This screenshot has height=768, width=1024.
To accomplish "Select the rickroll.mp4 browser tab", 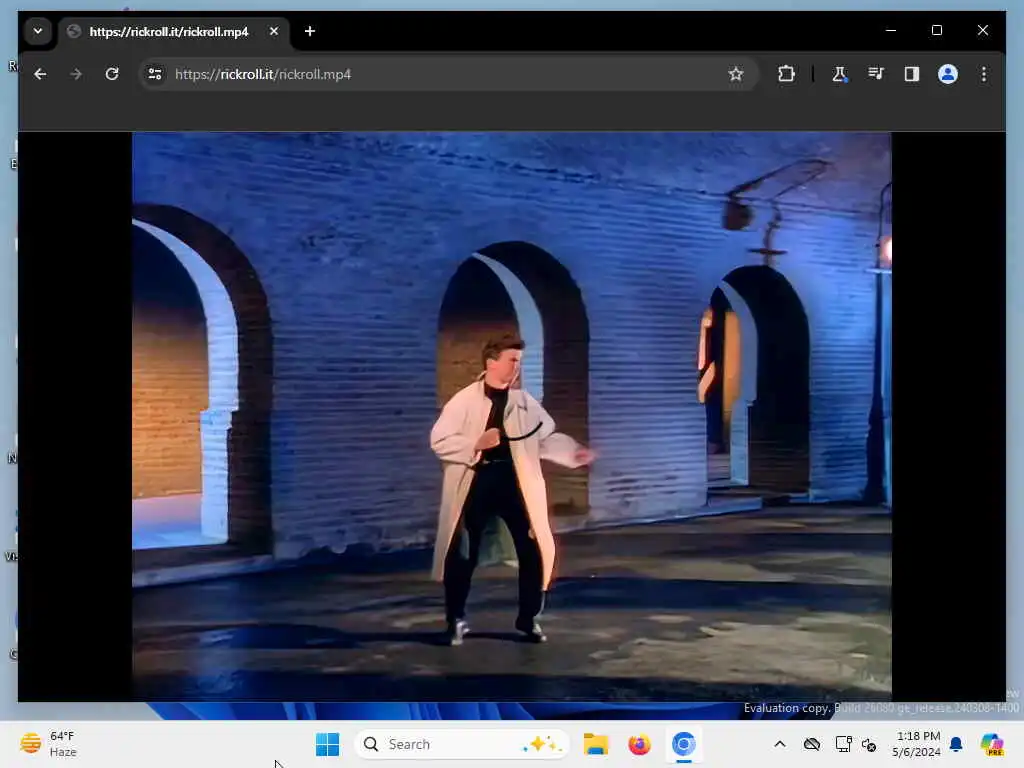I will (175, 31).
